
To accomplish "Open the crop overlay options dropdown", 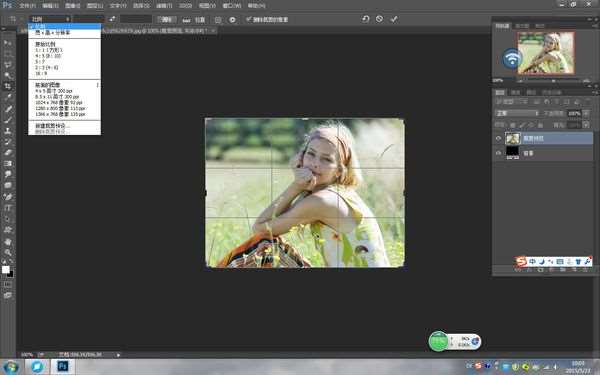I will 218,20.
